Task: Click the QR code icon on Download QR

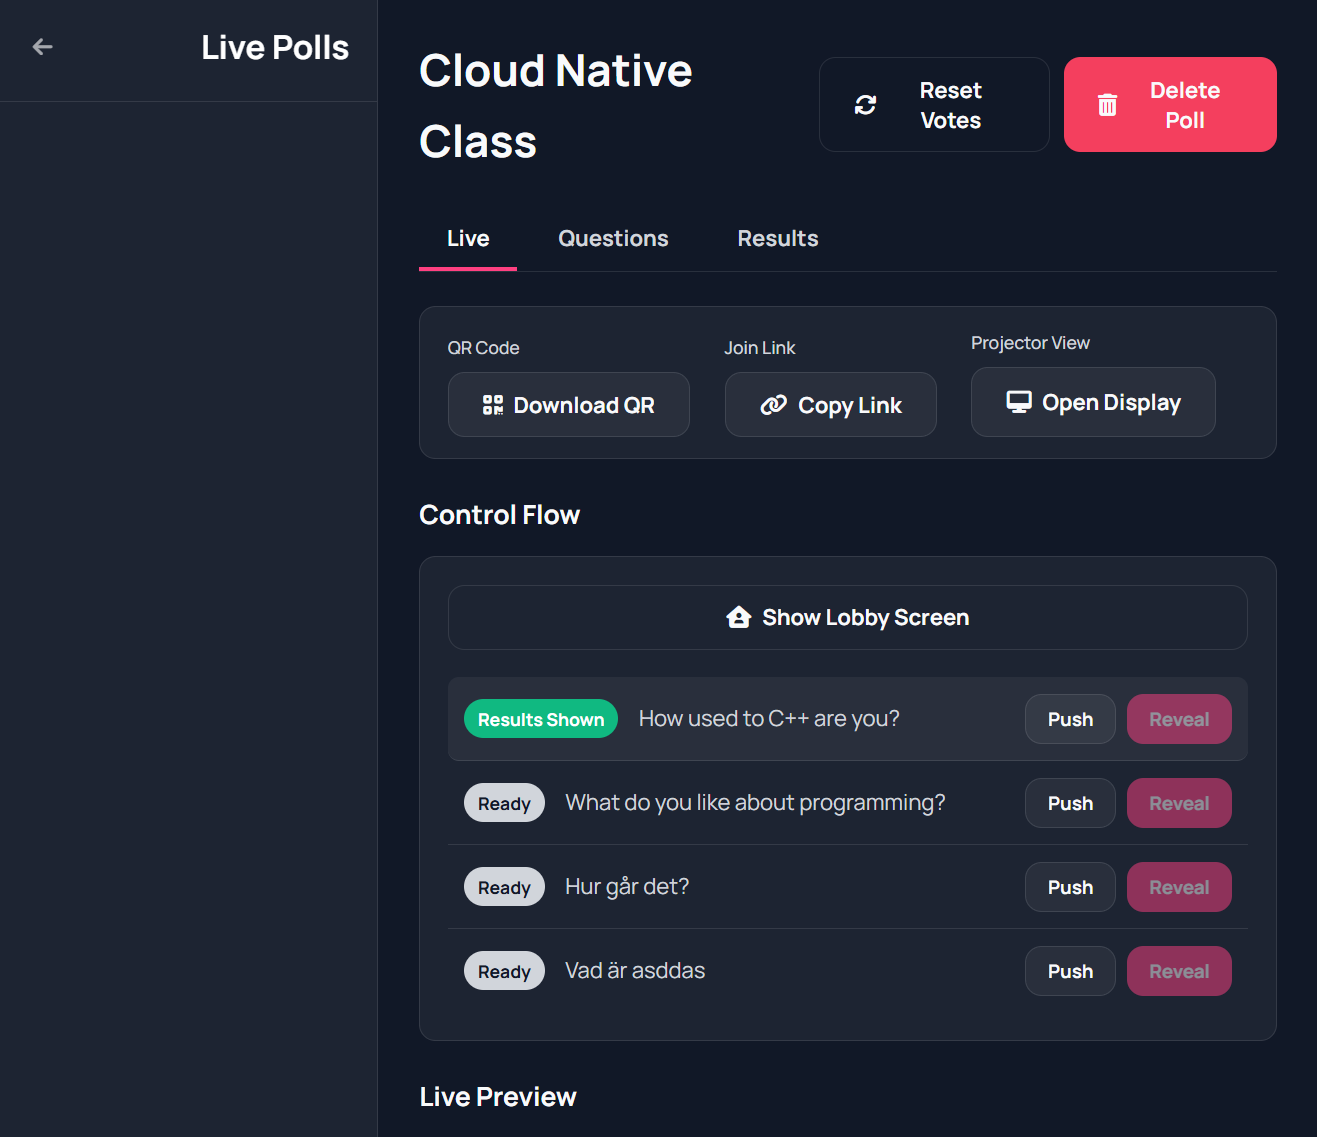Action: tap(492, 404)
